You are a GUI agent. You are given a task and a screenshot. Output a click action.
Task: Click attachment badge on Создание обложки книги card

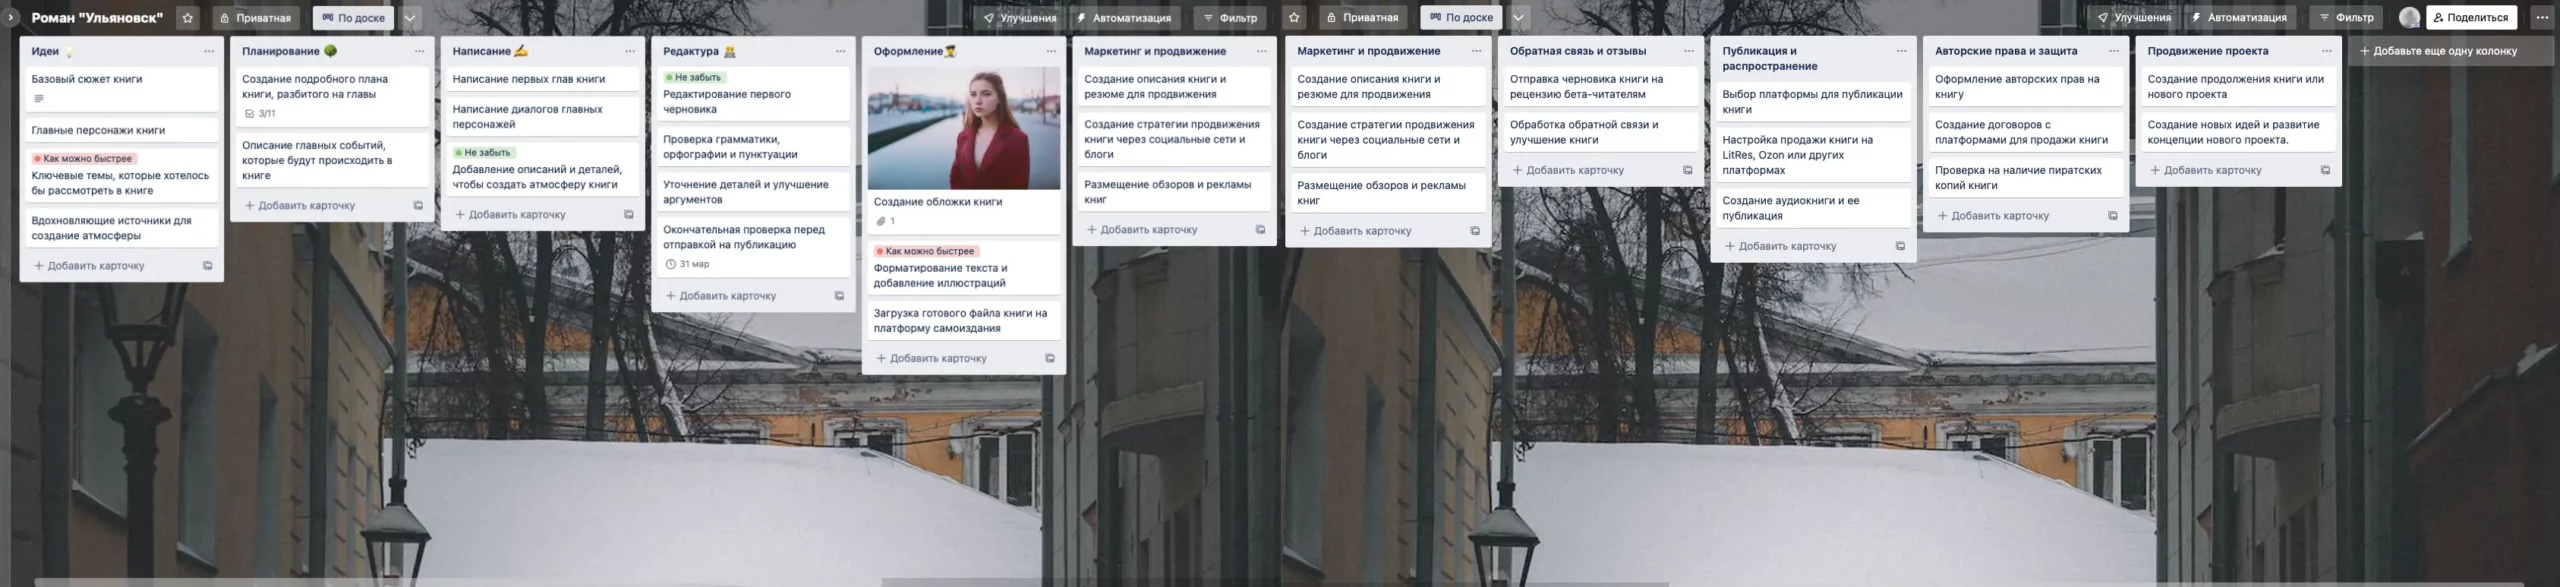(x=886, y=221)
